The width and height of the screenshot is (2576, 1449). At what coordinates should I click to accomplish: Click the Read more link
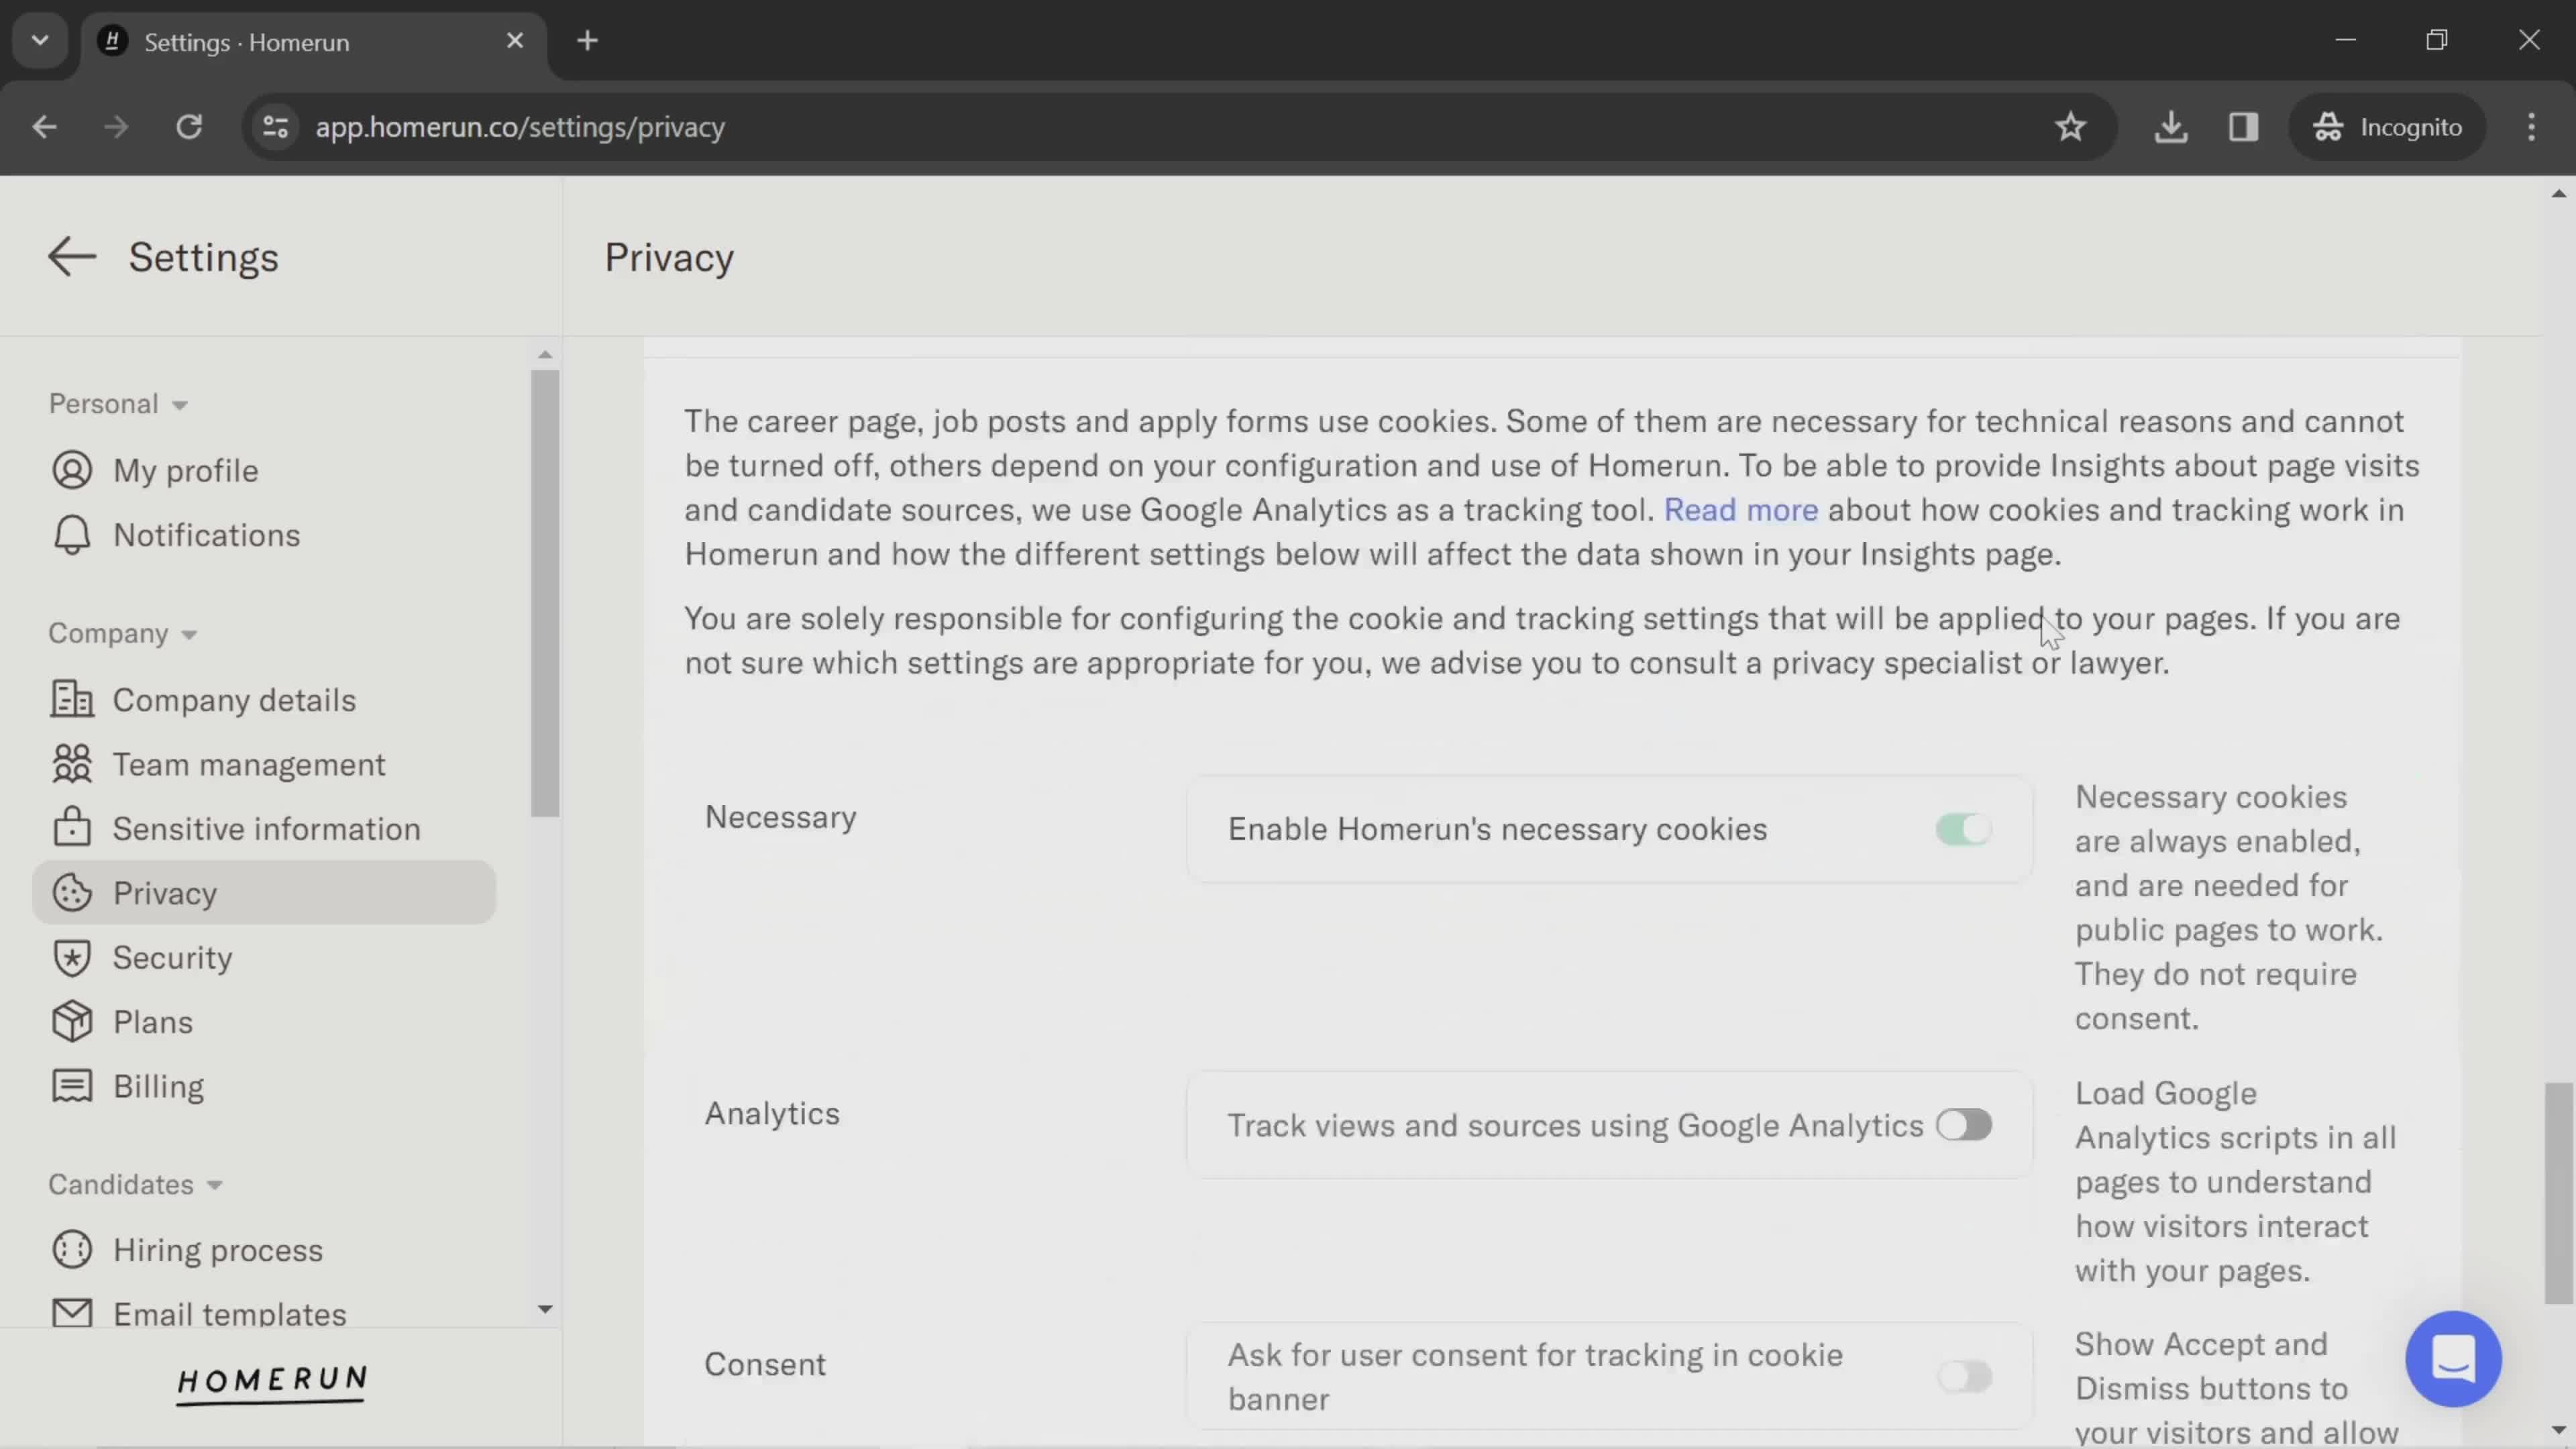click(x=1740, y=510)
